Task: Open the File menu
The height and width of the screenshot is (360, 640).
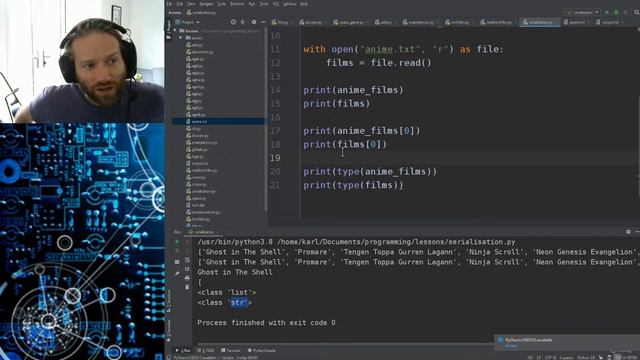Action: point(169,4)
